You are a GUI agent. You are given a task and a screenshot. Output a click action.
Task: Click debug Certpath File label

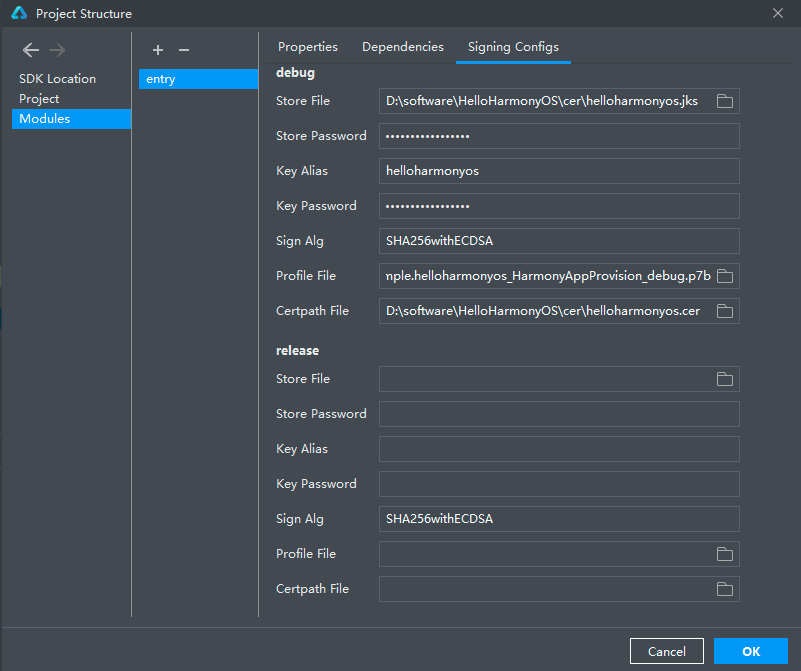pos(312,311)
